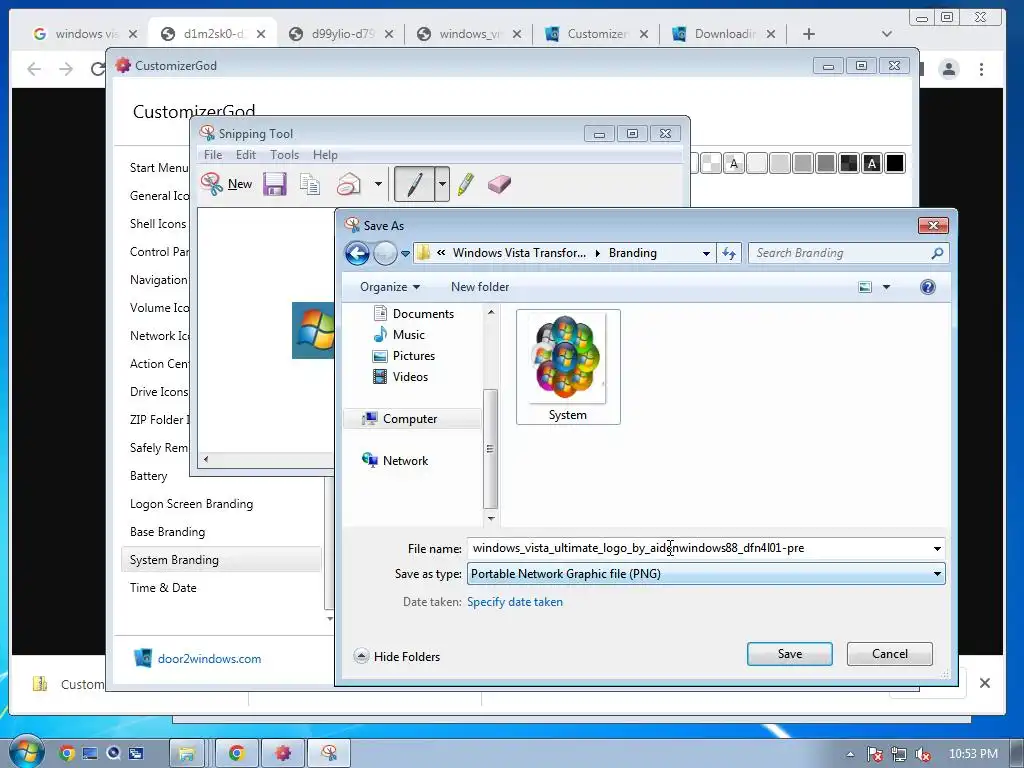
Task: Open the door2windows.com link
Action: click(x=209, y=659)
